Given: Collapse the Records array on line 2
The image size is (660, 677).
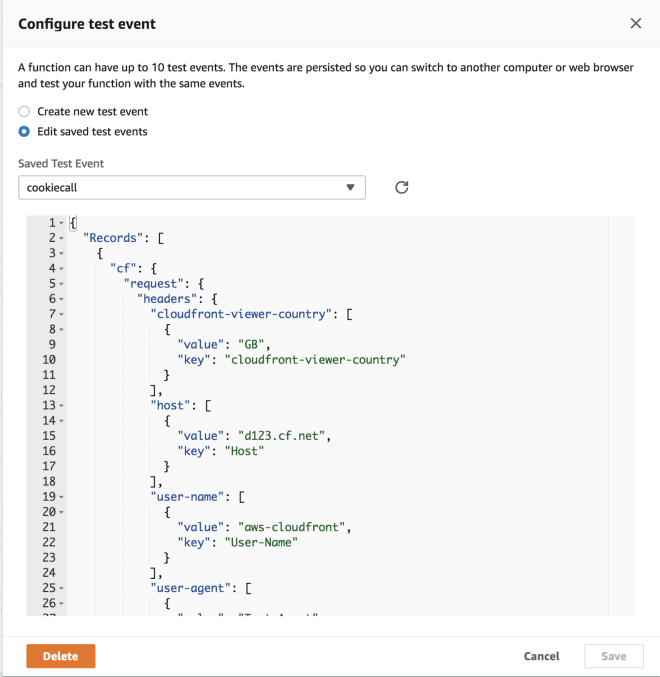Looking at the screenshot, I should coord(62,239).
